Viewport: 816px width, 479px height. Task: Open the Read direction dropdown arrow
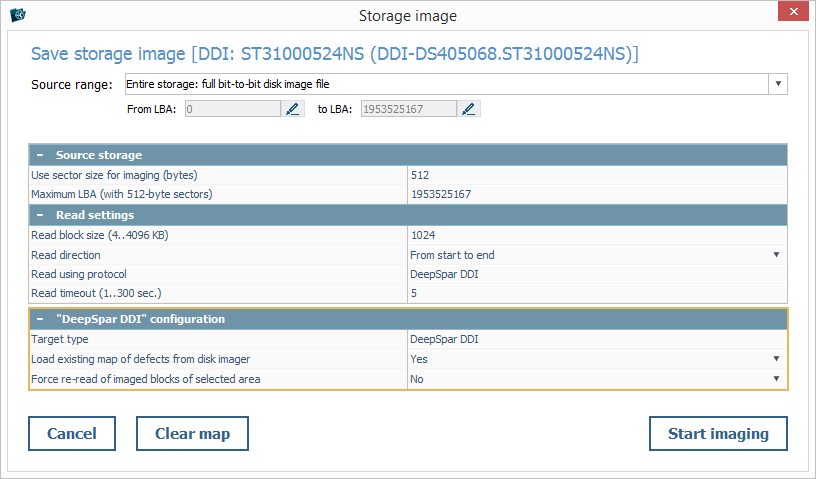click(777, 255)
